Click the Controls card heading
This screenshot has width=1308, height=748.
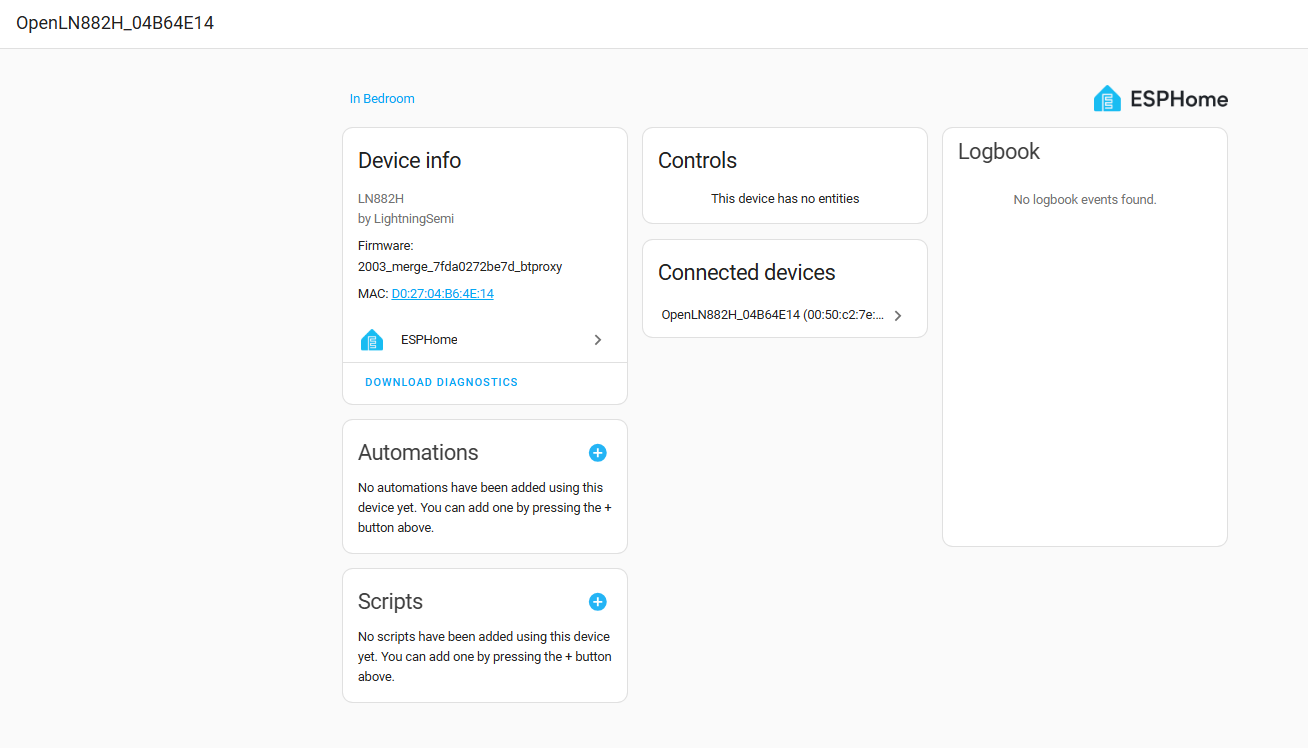pyautogui.click(x=697, y=161)
